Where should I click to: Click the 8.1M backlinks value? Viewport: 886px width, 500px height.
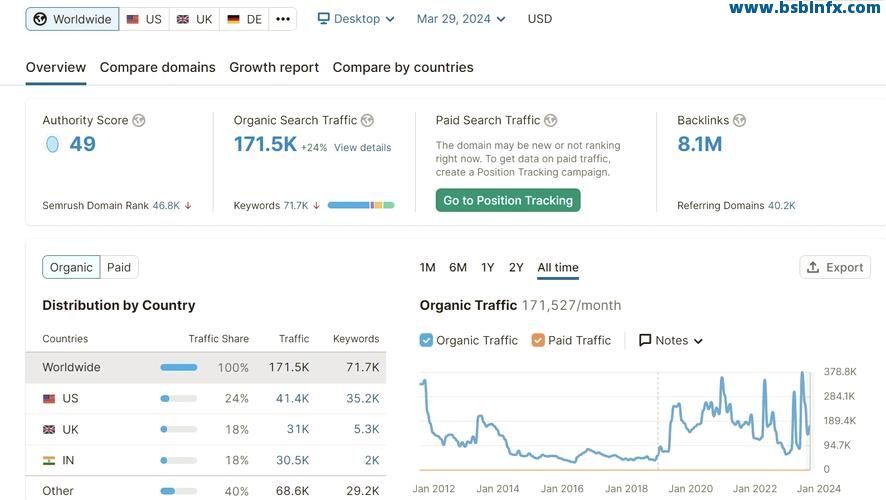tap(700, 144)
